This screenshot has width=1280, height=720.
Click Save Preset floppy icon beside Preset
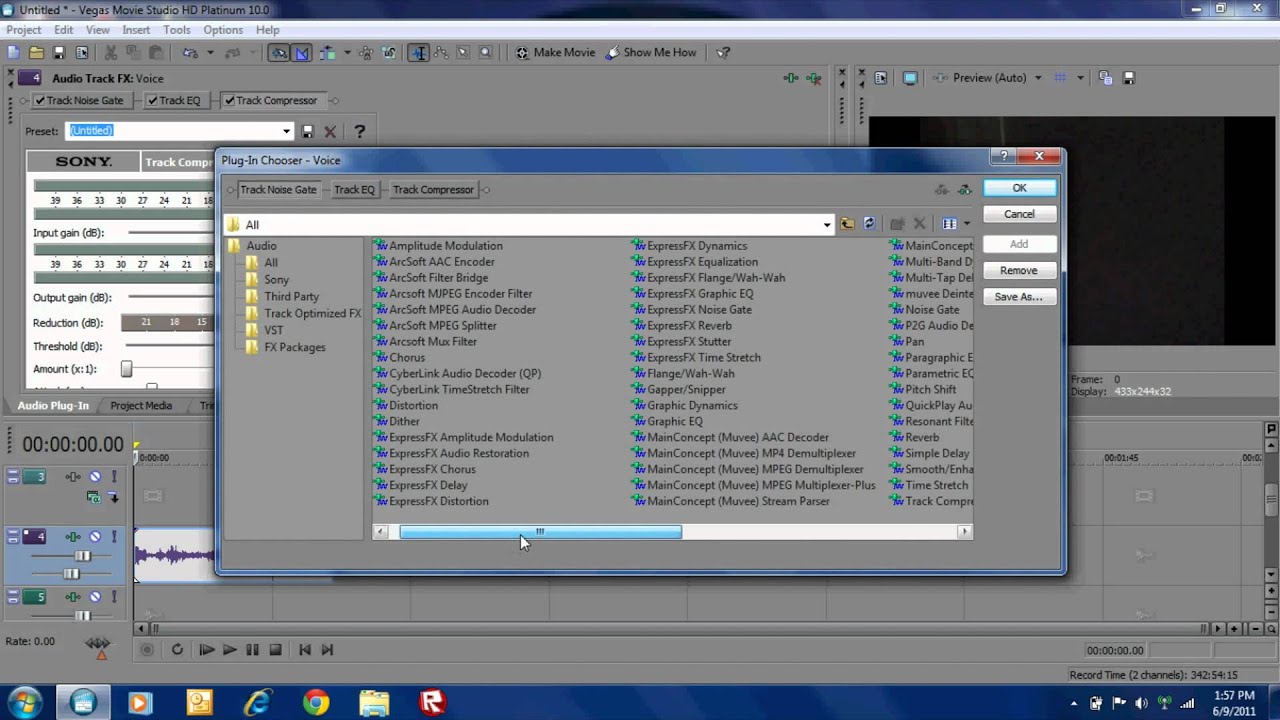[x=307, y=131]
